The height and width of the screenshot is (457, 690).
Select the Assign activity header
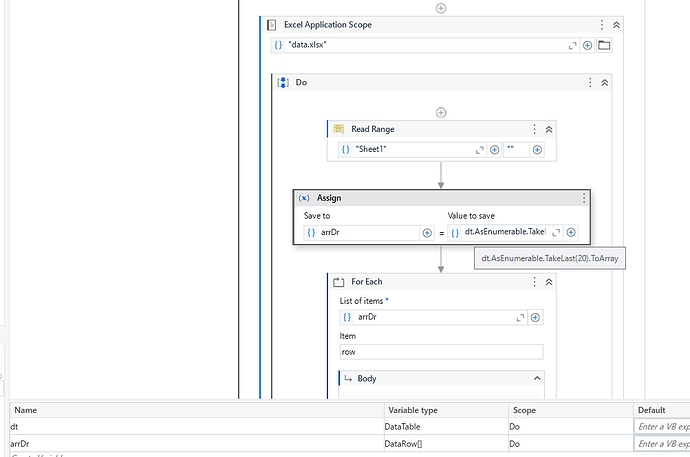tap(441, 198)
